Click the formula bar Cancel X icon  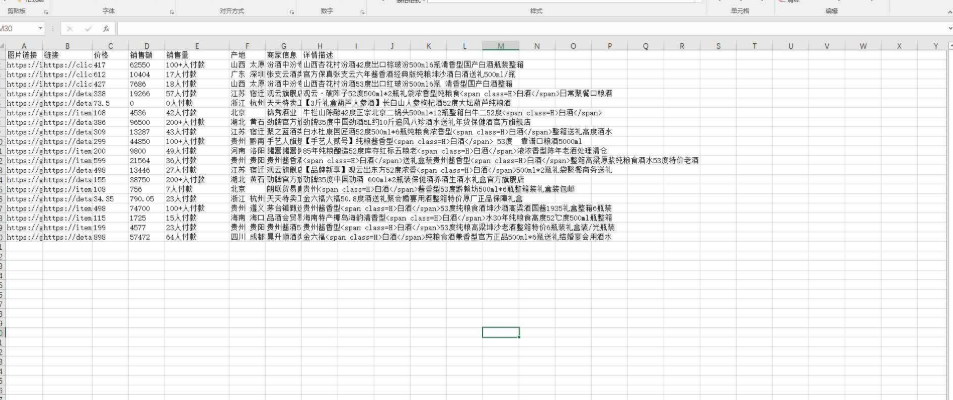pos(70,29)
